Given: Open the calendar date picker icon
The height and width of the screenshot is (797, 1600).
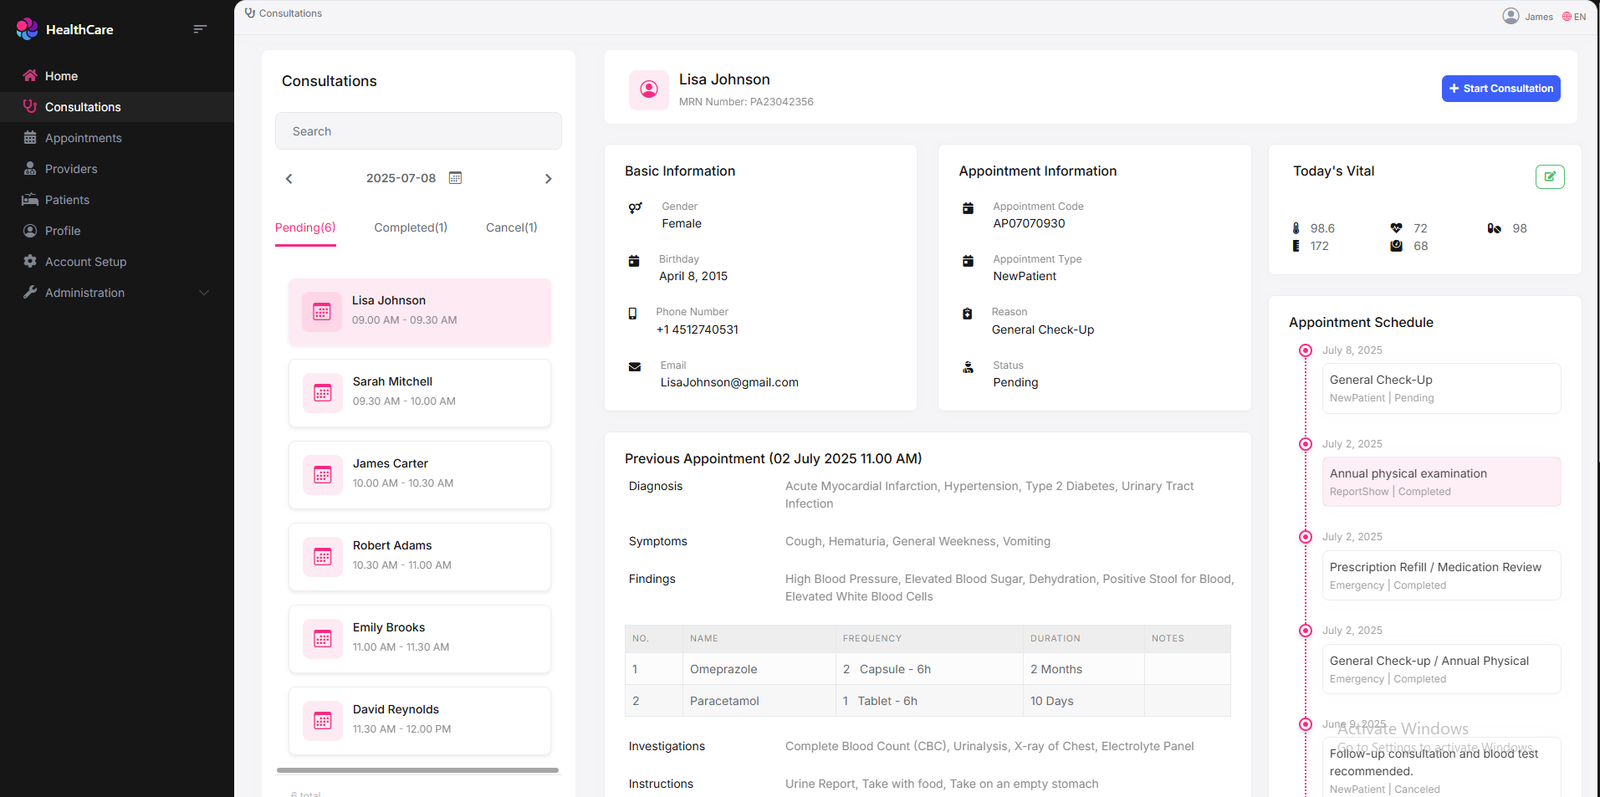Looking at the screenshot, I should click(455, 178).
